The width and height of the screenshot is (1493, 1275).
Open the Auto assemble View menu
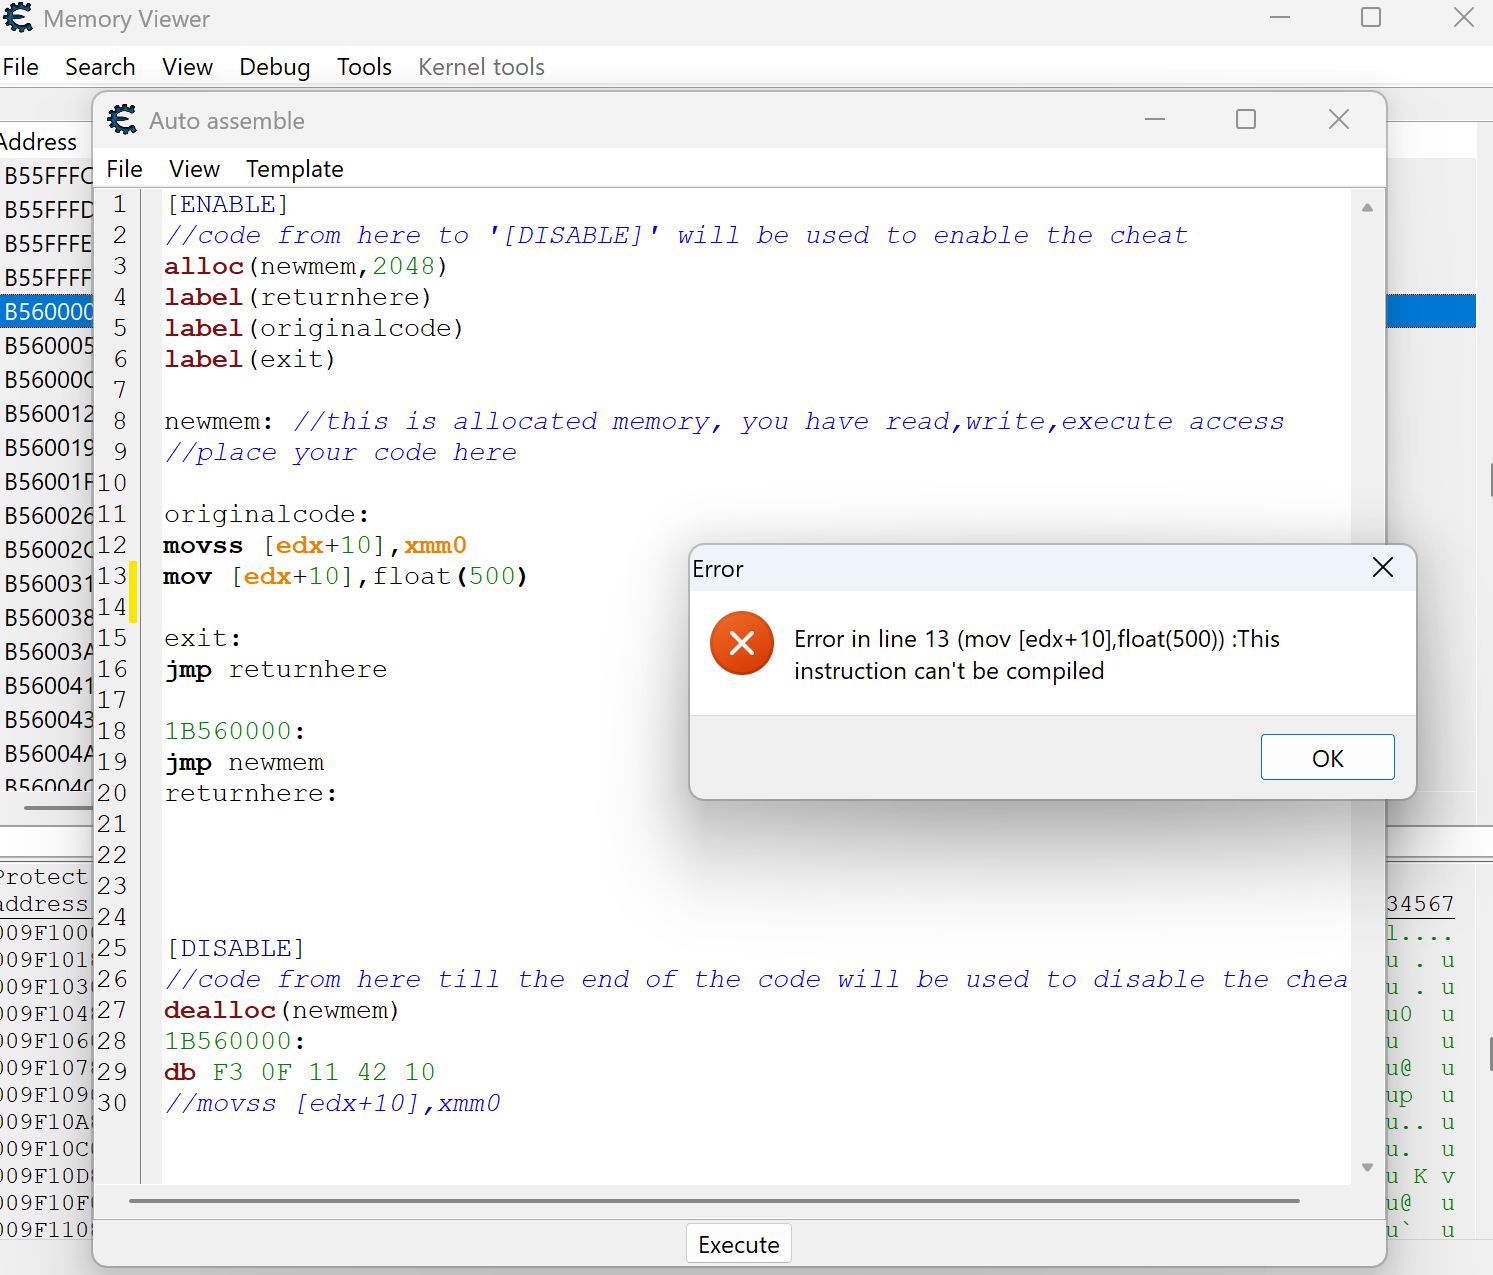(194, 169)
